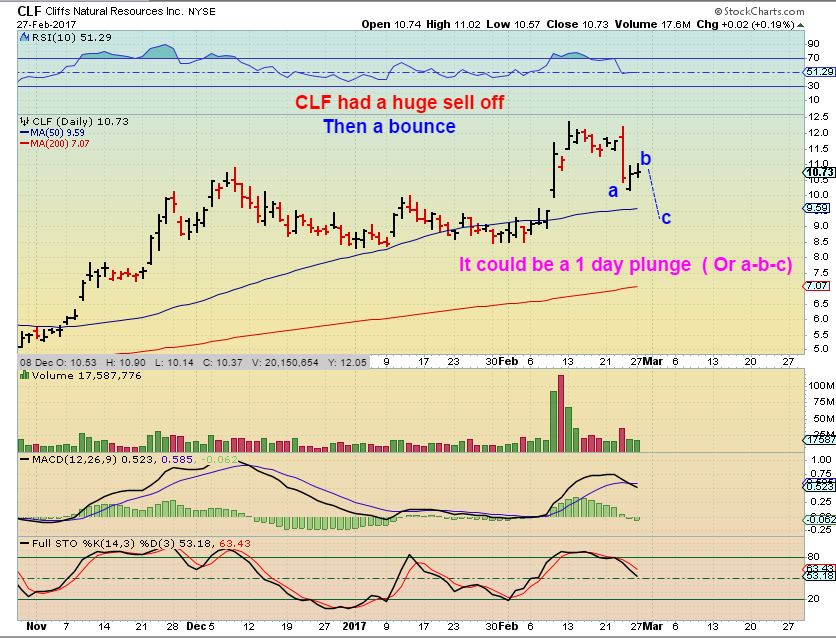This screenshot has width=836, height=638.
Task: Click the '08 Dec O: 10.53' data readout
Action: tap(59, 362)
